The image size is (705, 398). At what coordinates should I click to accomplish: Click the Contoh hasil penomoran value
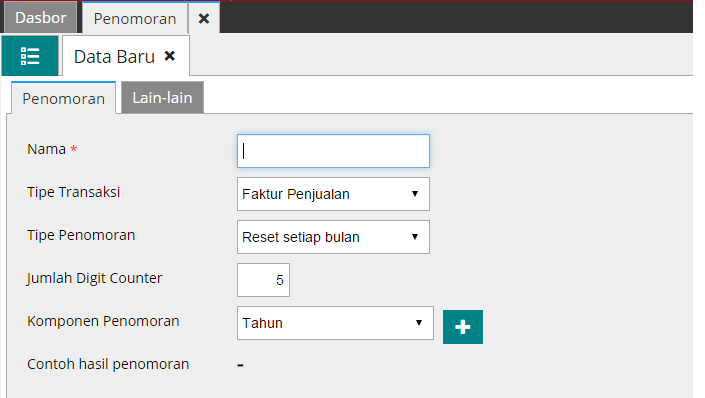click(241, 365)
